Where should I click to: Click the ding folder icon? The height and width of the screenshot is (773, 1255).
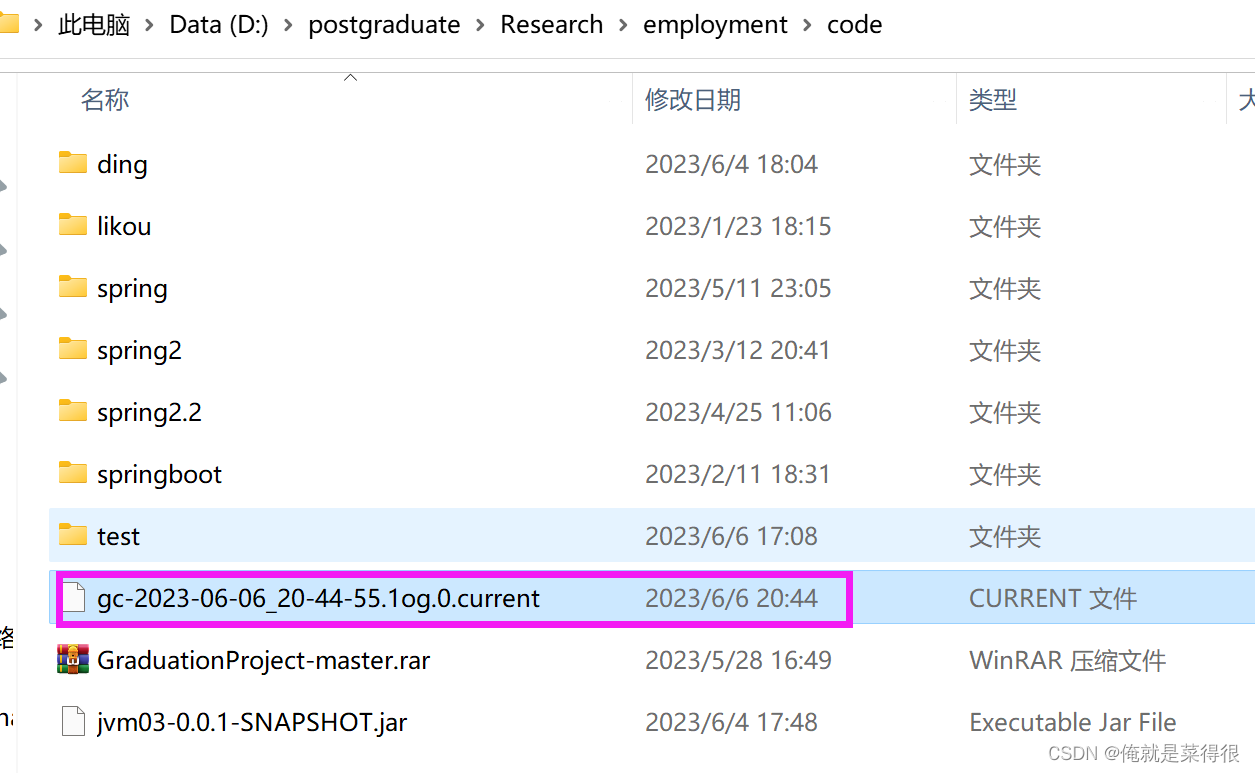point(73,163)
